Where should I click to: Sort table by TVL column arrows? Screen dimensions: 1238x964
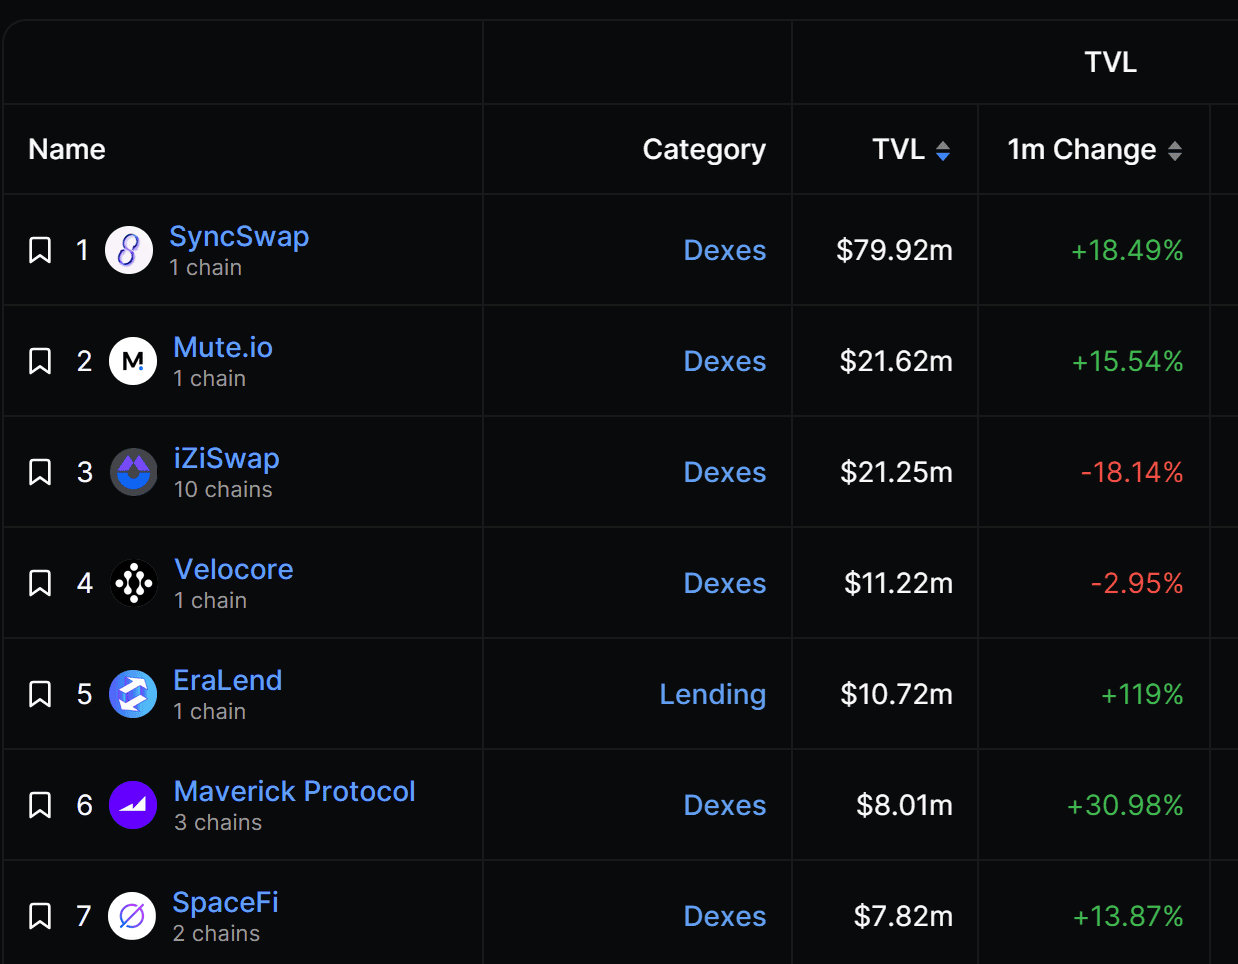pyautogui.click(x=943, y=150)
